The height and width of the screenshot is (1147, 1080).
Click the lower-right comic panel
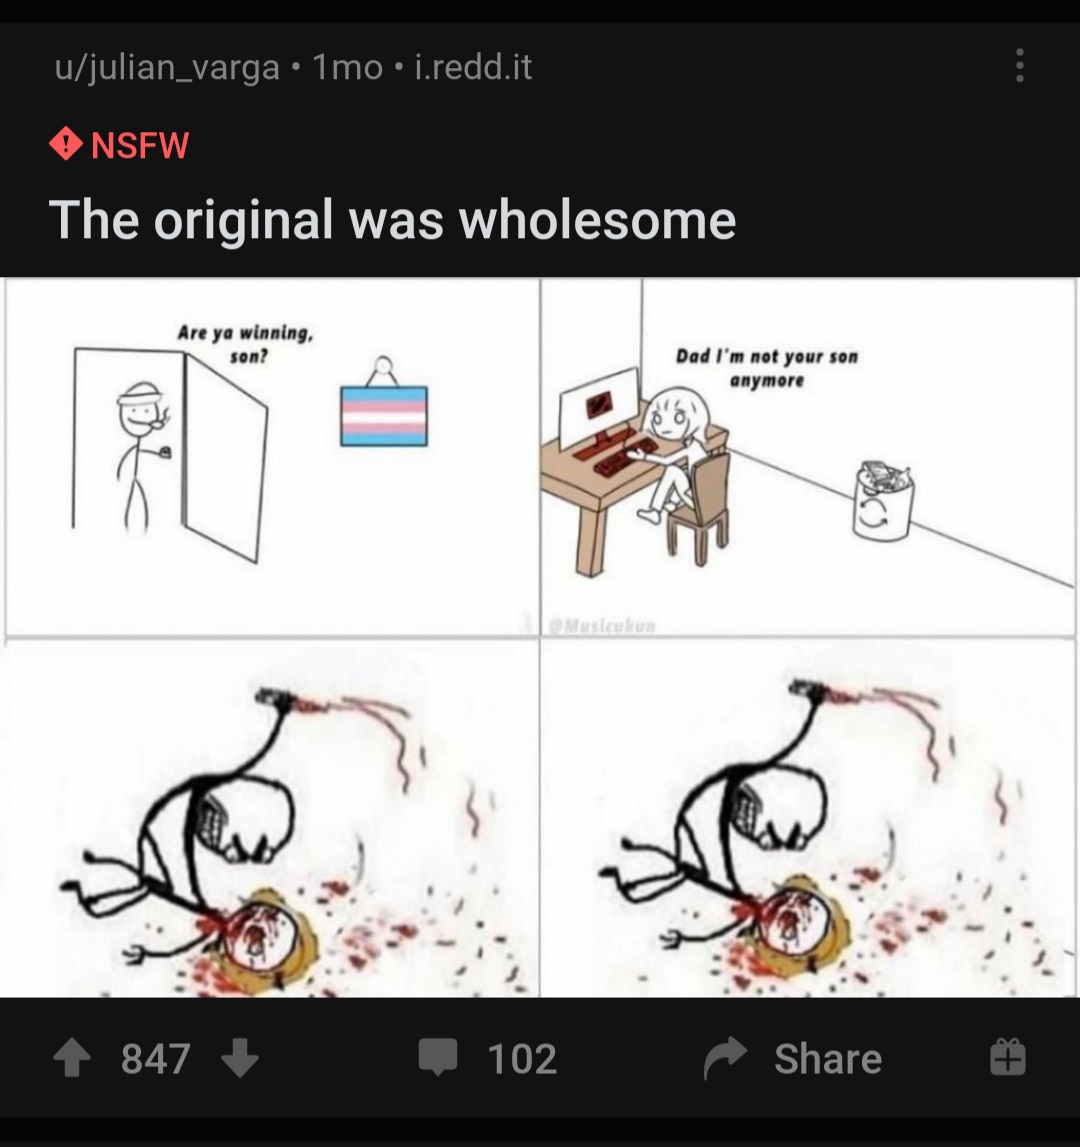point(810,818)
